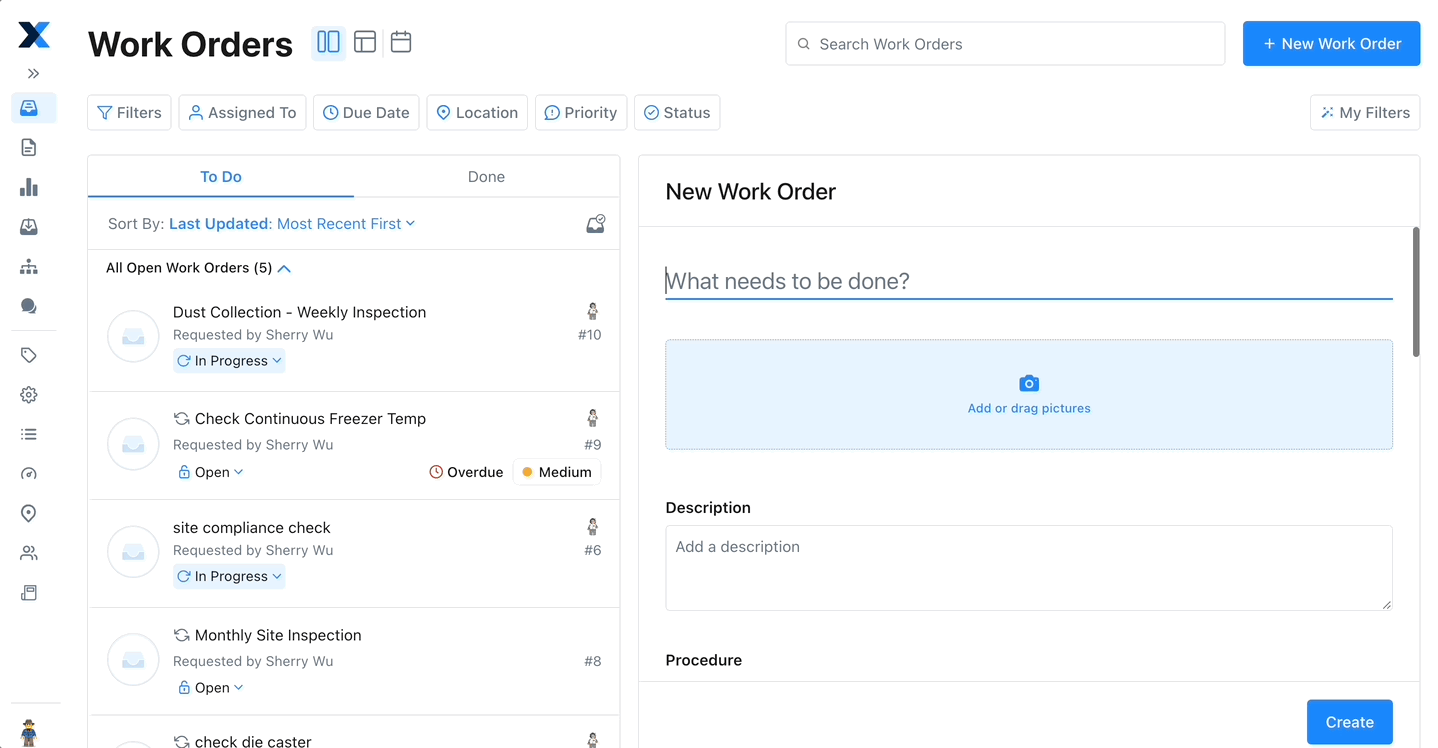Click the New Work Order form scrollbar
The height and width of the screenshot is (748, 1438).
point(1416,292)
